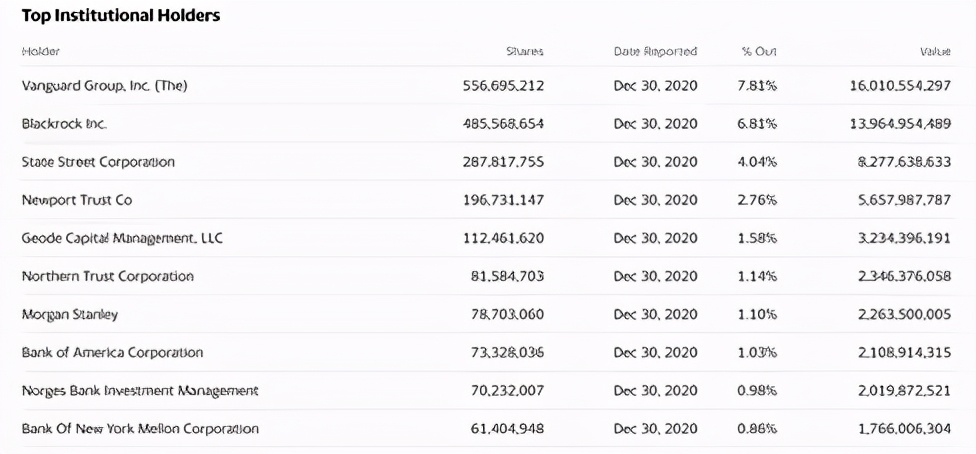Click Blackrock's 6.81% out value

[x=757, y=124]
